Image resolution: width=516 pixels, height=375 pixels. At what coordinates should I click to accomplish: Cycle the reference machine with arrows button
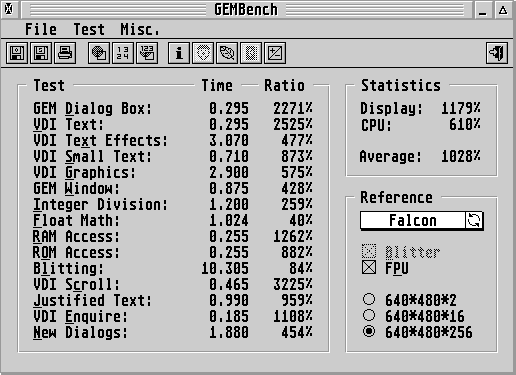click(x=474, y=220)
